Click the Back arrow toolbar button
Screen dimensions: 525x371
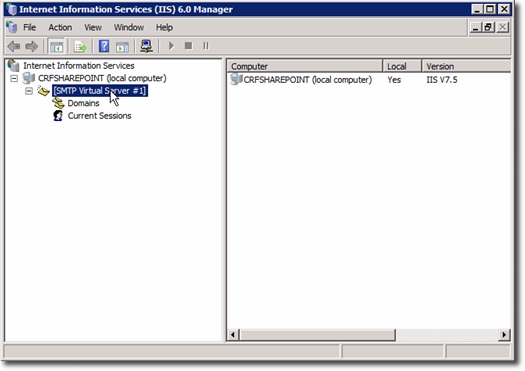[14, 46]
